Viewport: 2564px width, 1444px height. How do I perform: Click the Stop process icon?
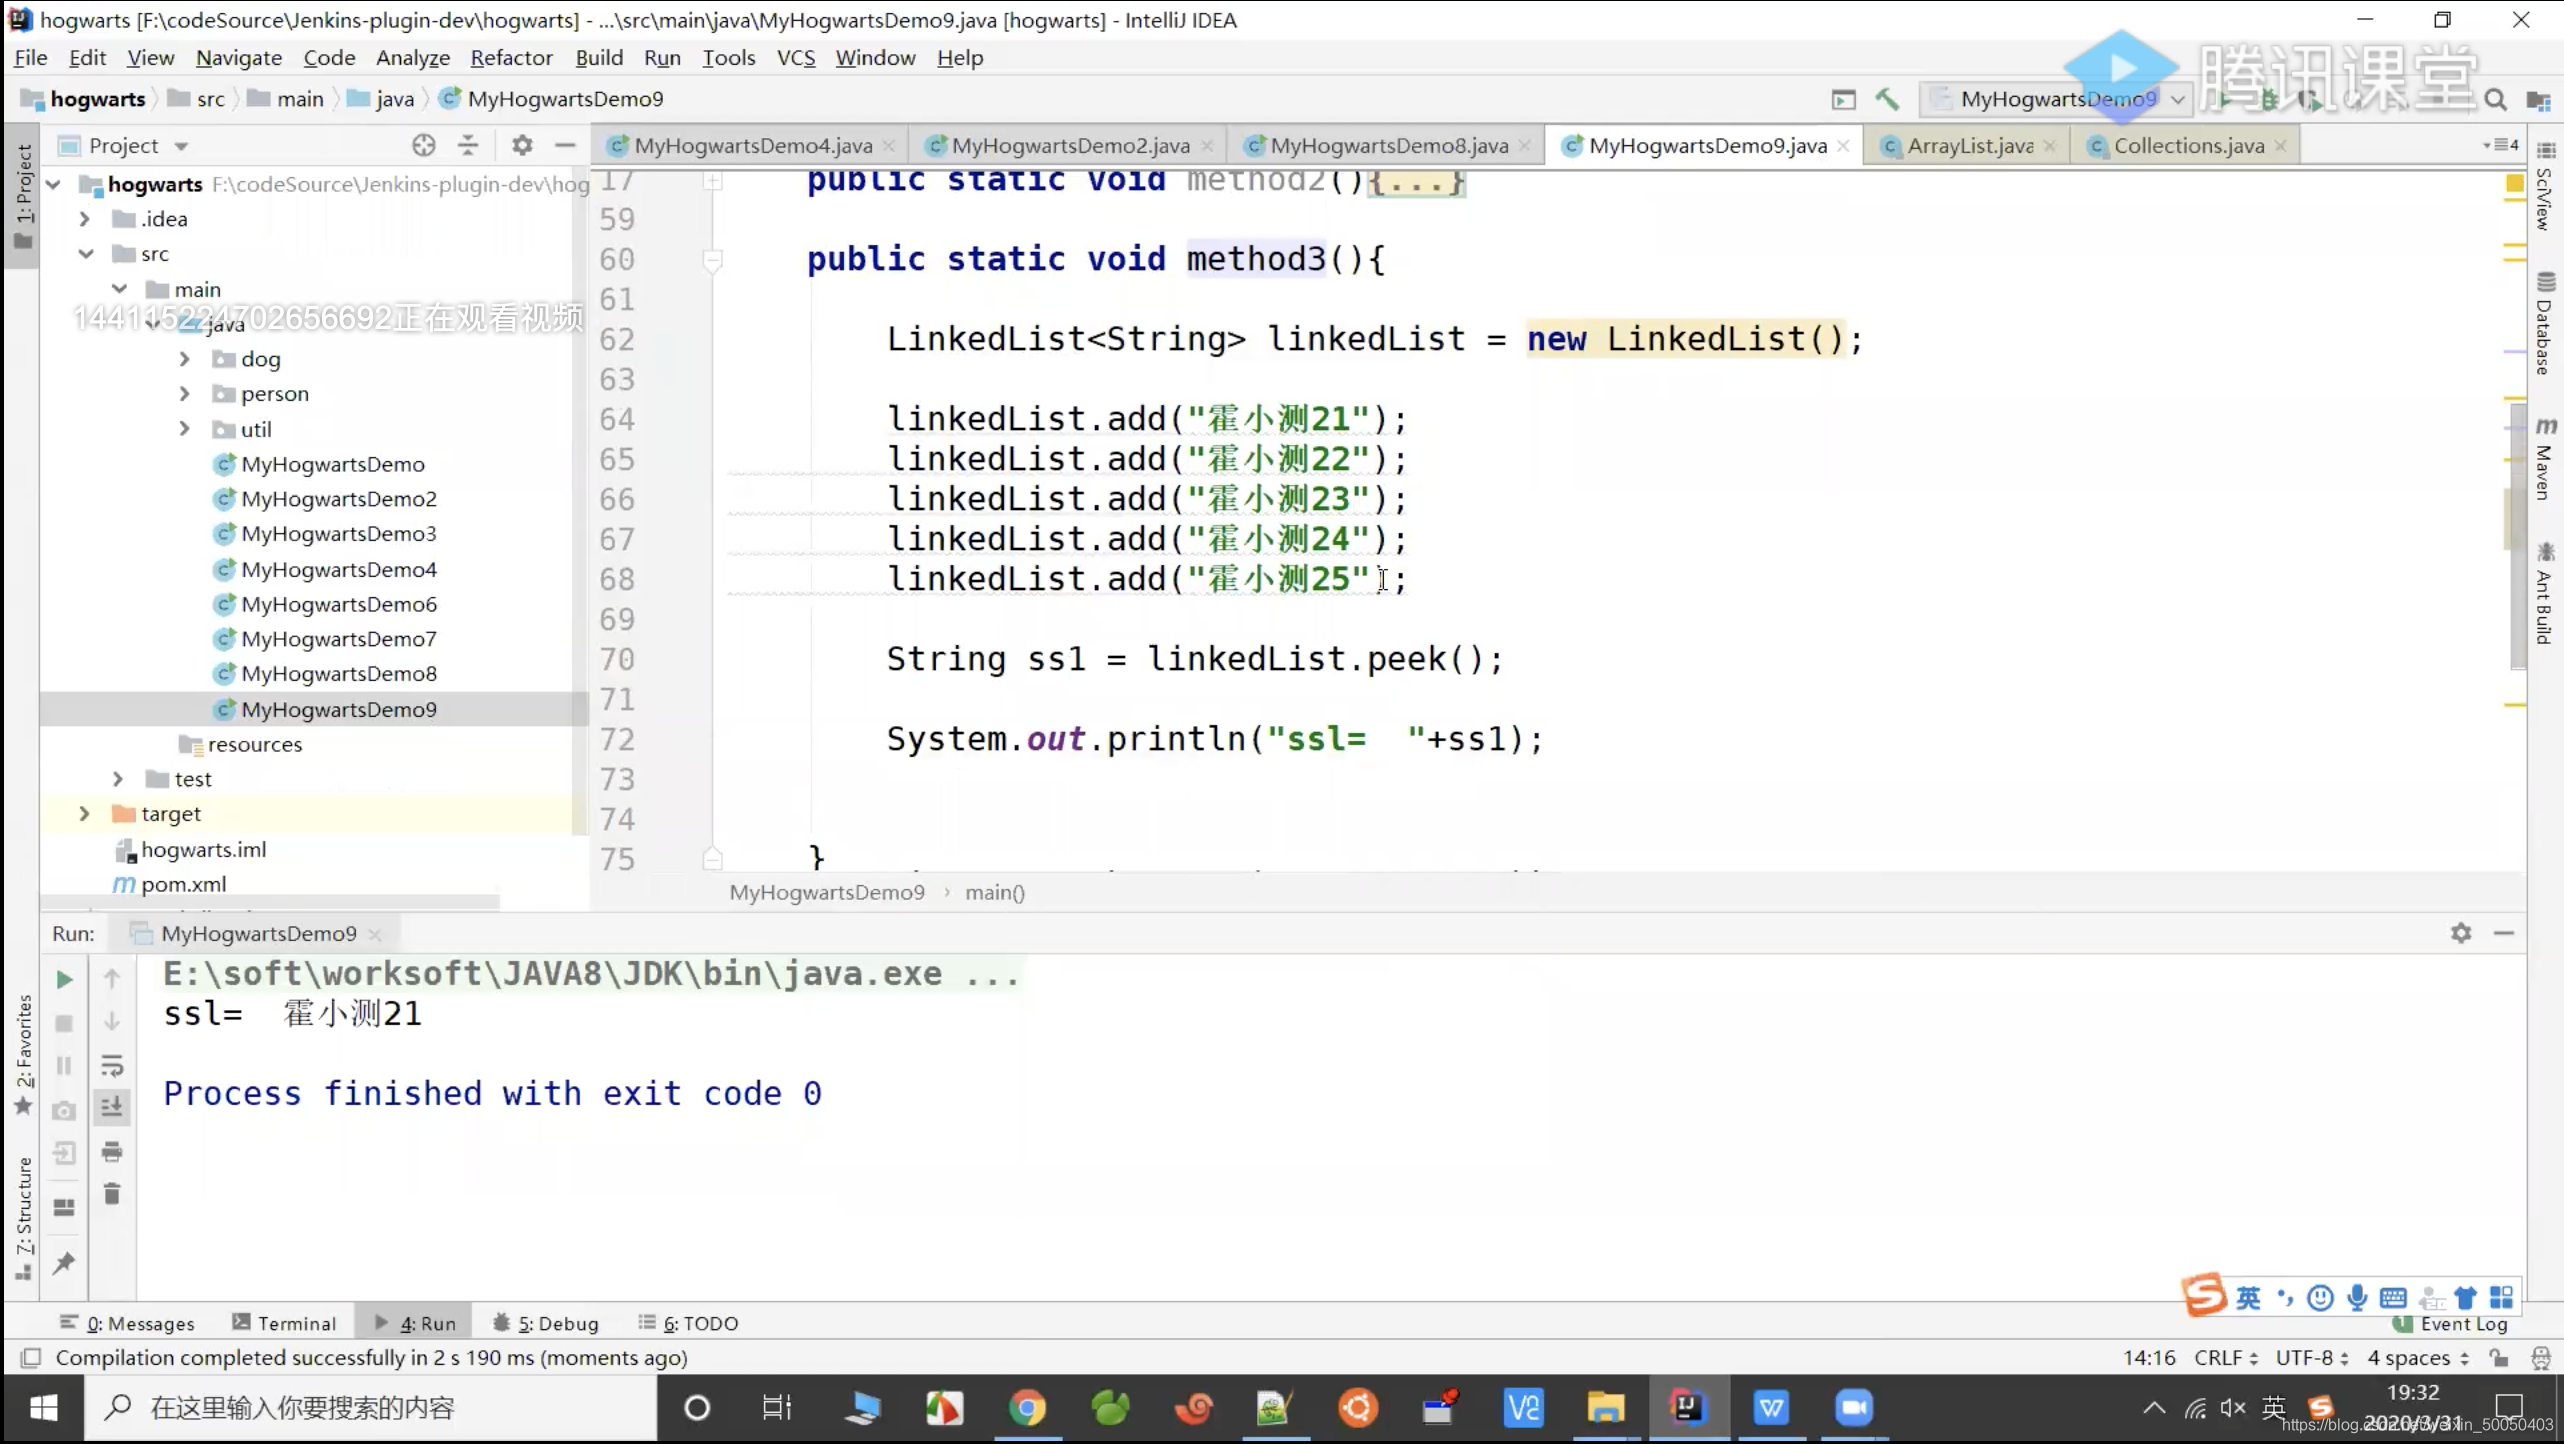pos(62,1023)
